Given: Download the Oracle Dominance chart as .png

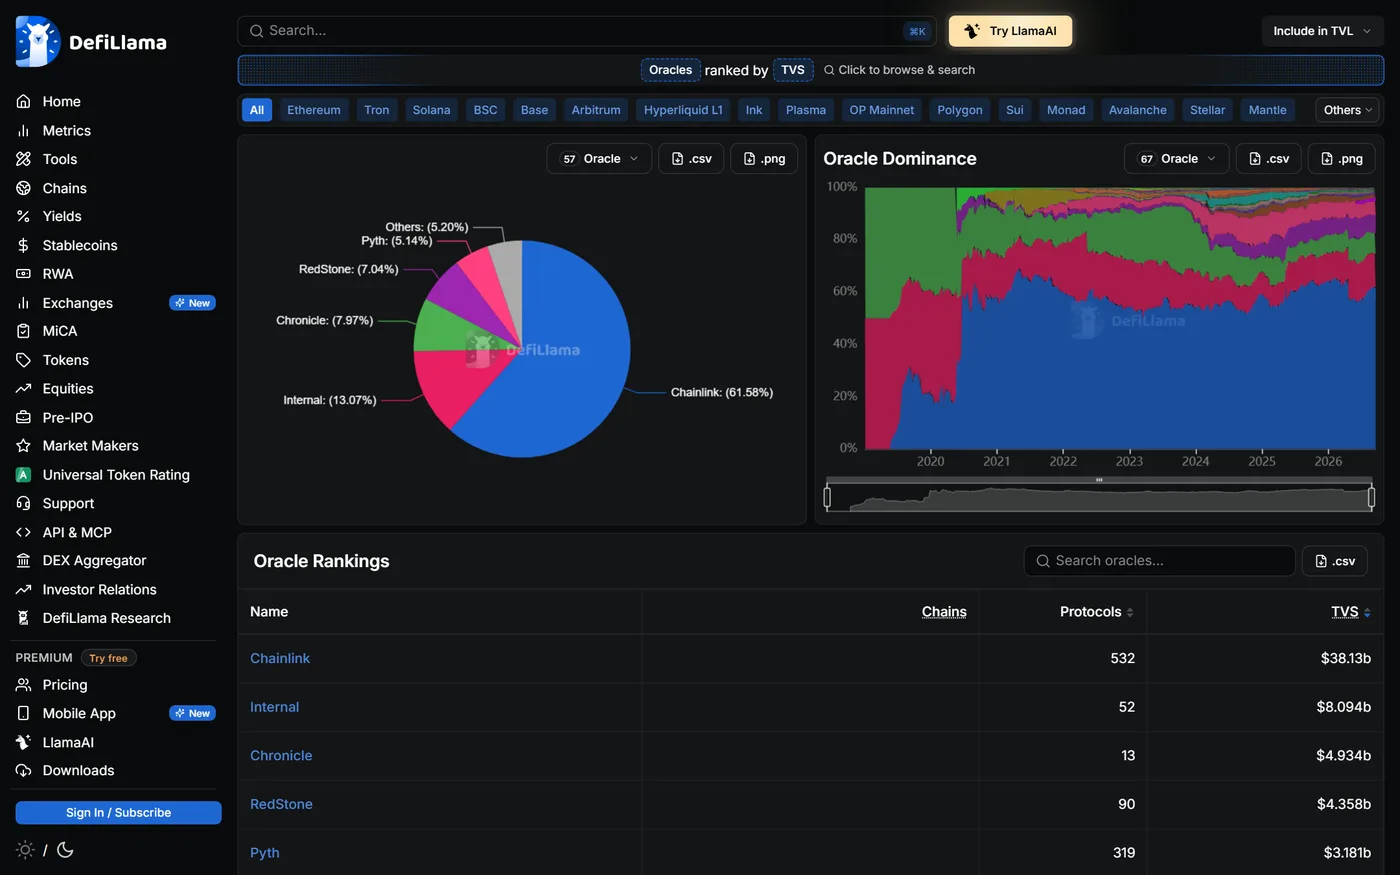Looking at the screenshot, I should pos(1342,159).
